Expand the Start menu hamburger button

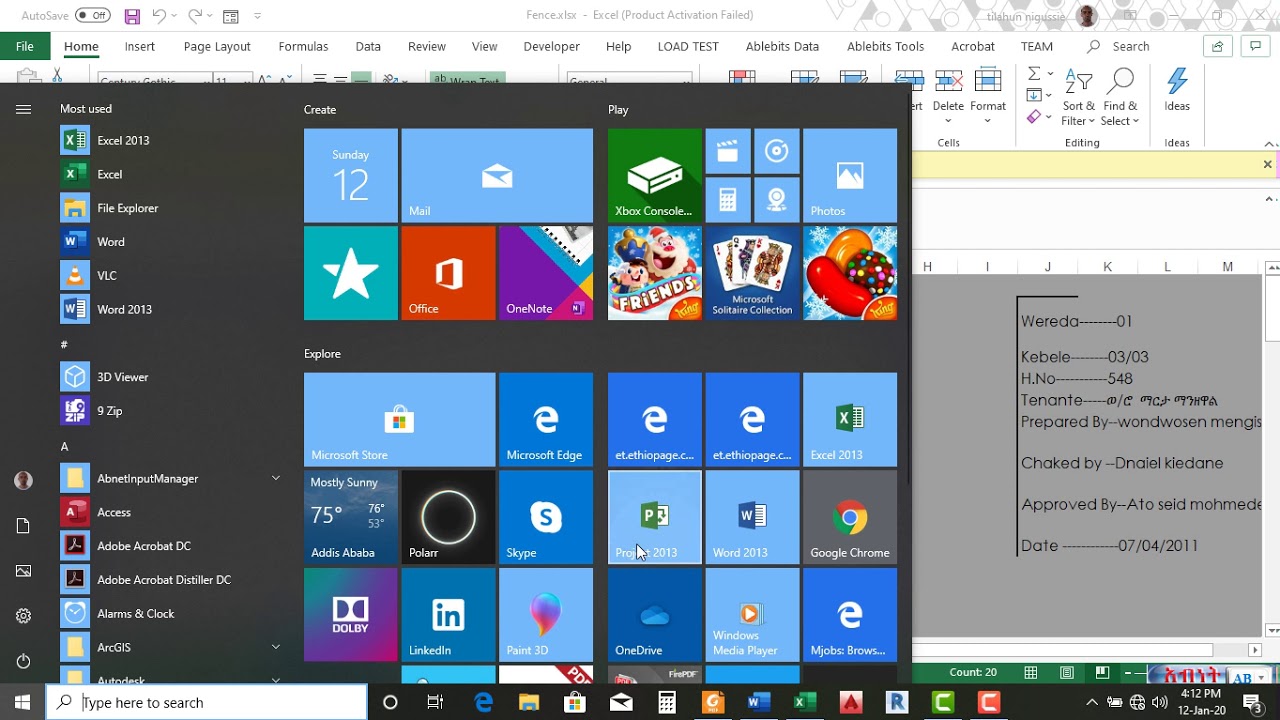point(23,109)
